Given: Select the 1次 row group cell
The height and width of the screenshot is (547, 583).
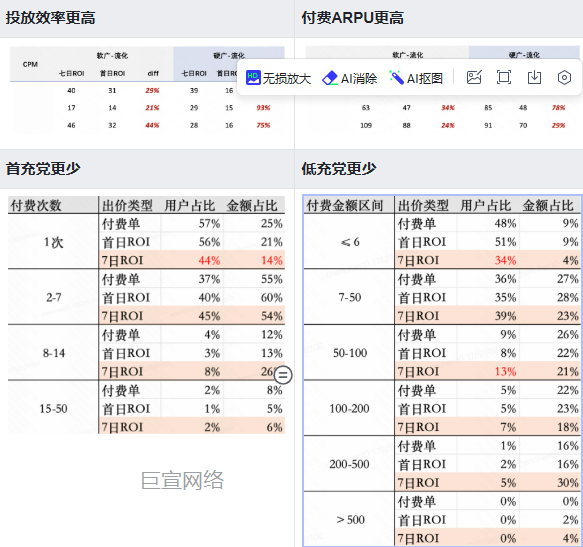Looking at the screenshot, I should (53, 242).
